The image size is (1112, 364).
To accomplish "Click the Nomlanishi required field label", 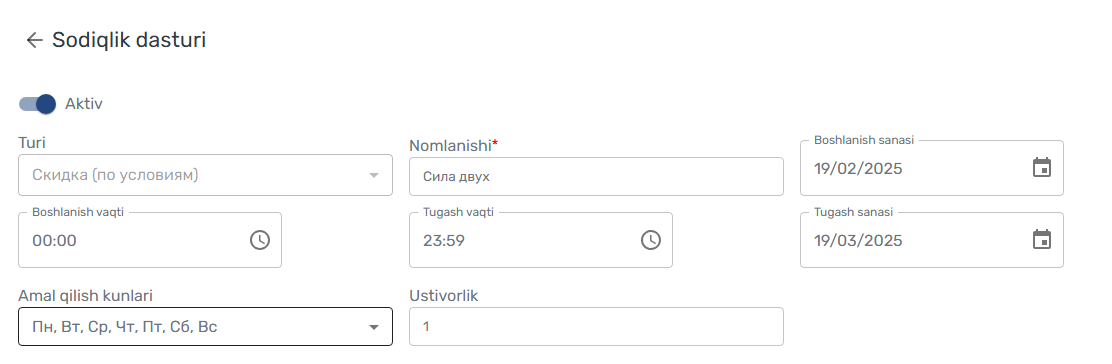I will tap(454, 145).
